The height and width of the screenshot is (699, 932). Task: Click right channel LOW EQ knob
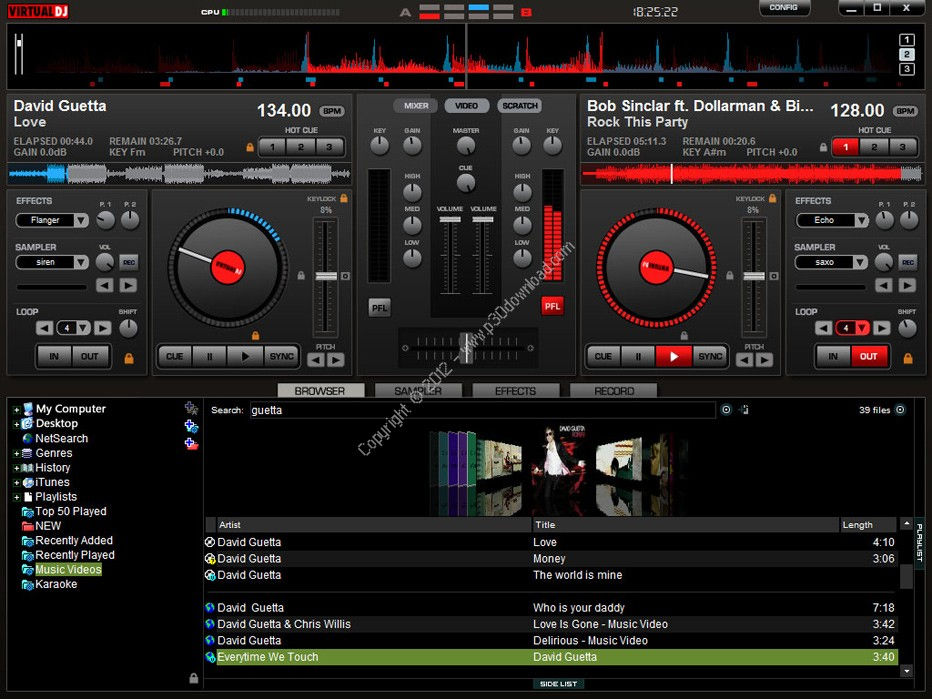[x=522, y=258]
